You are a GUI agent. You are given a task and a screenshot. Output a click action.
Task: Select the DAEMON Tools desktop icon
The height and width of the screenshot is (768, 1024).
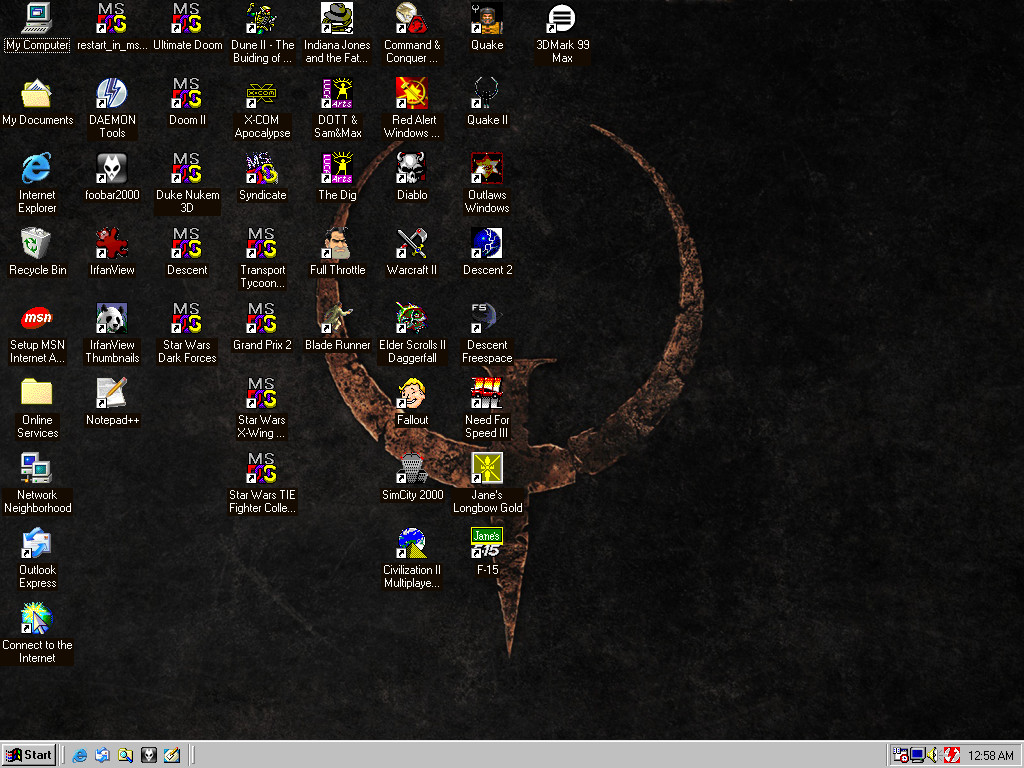point(112,94)
